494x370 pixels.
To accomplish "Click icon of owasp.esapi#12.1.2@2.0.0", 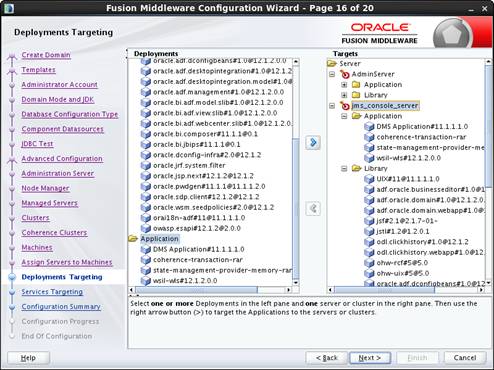I will click(x=146, y=228).
